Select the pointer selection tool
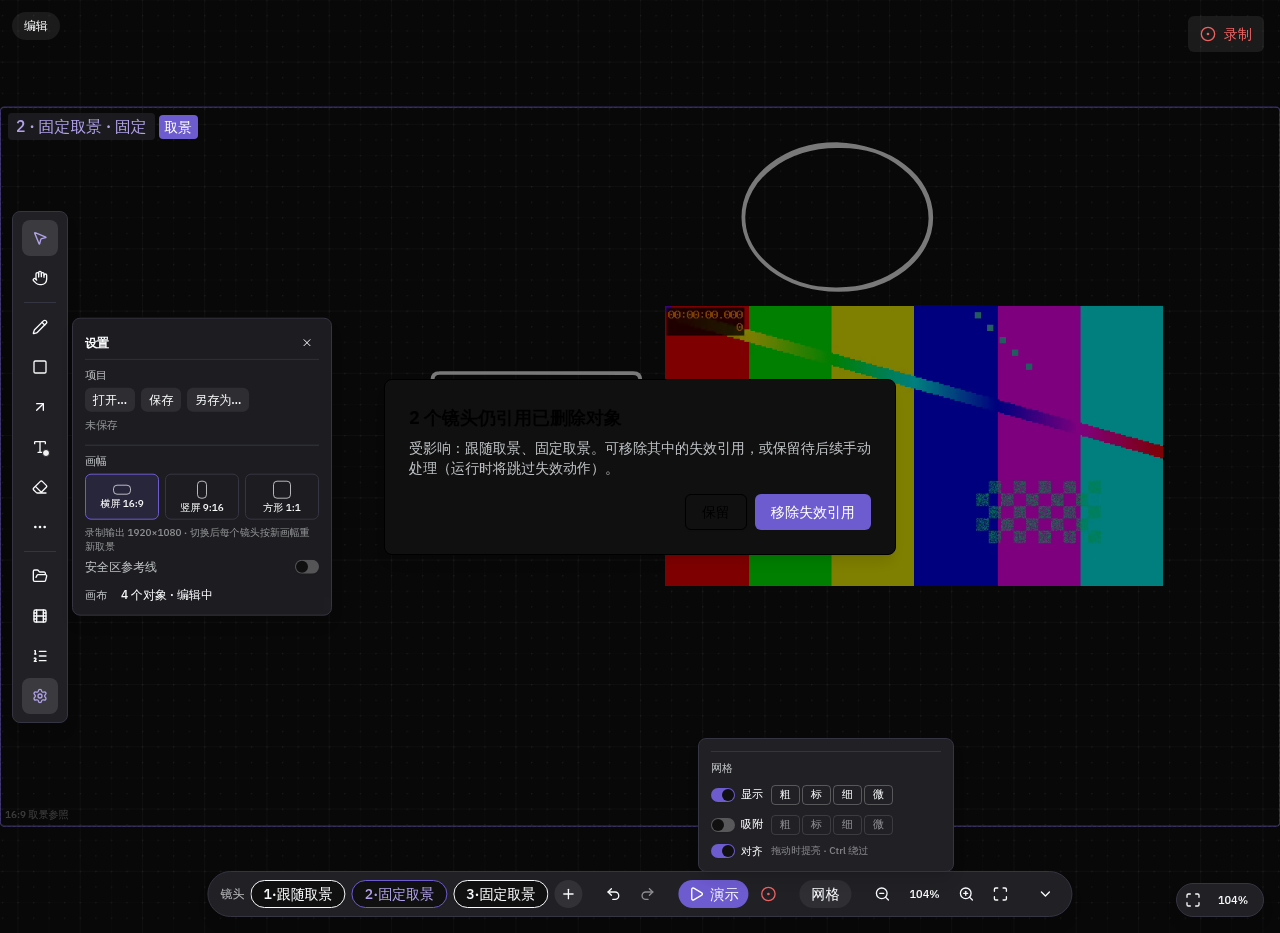 pyautogui.click(x=40, y=238)
